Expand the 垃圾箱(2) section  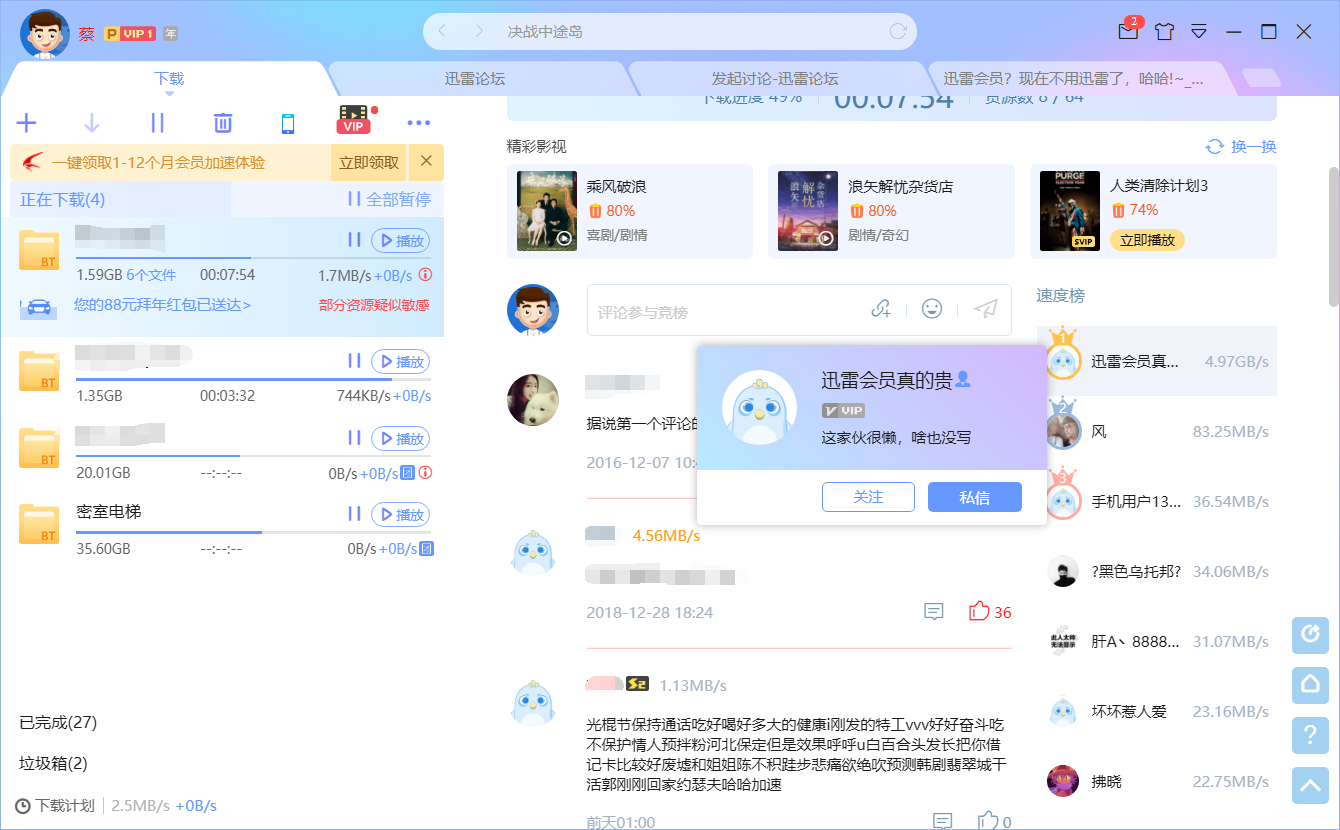tap(53, 763)
